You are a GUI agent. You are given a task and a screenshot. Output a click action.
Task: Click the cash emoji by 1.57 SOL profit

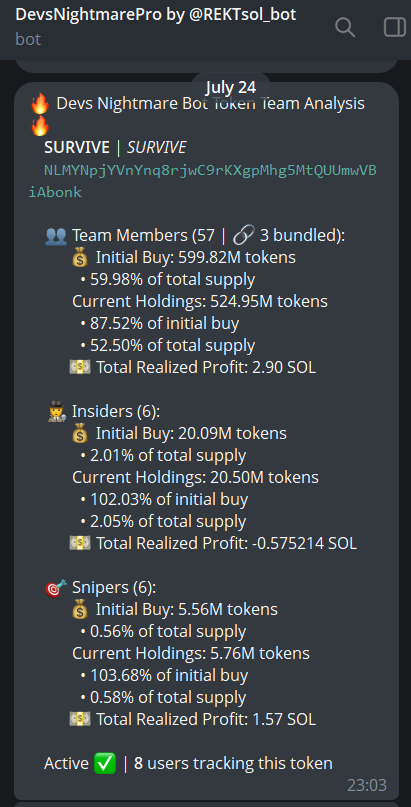tap(80, 719)
